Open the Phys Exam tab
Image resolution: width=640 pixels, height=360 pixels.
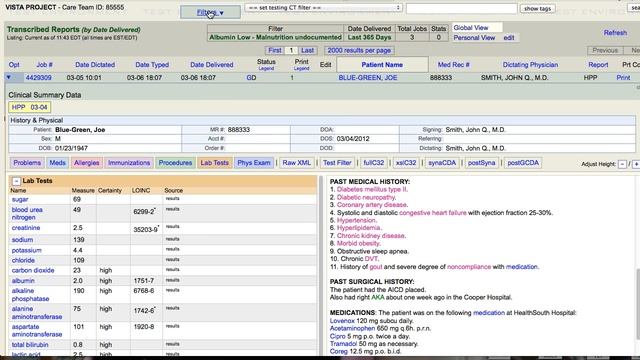pos(253,163)
